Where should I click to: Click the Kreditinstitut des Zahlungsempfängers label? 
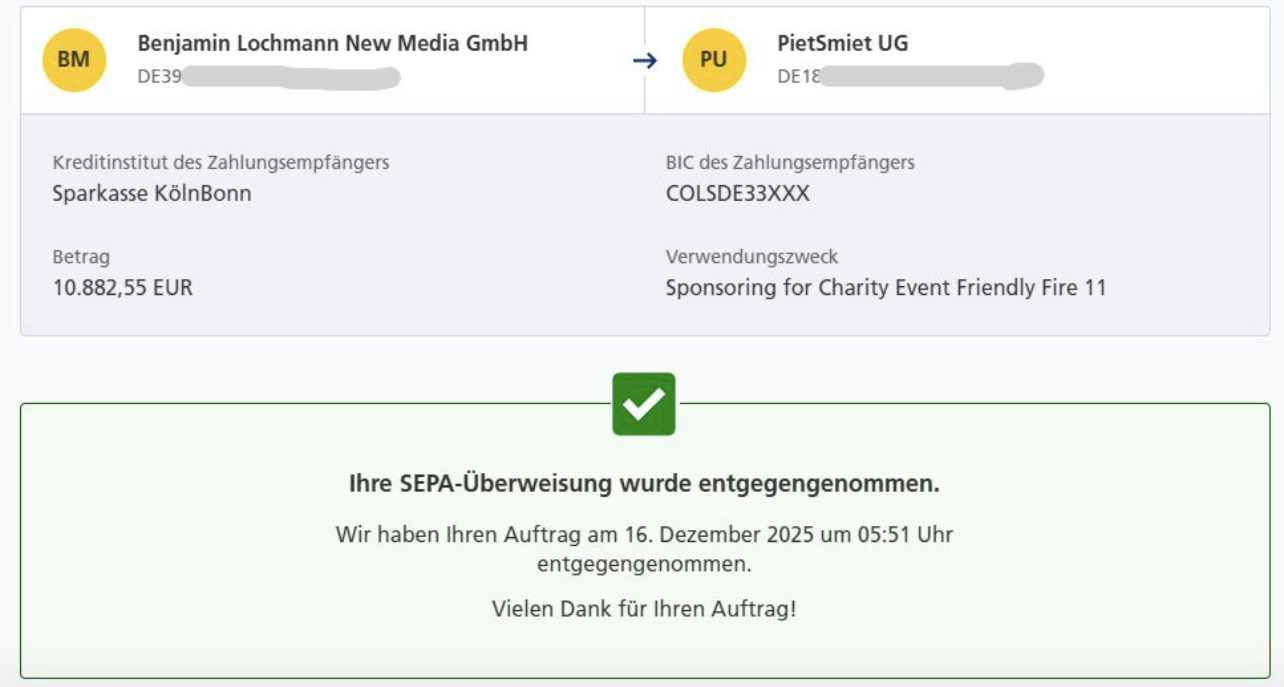point(220,163)
